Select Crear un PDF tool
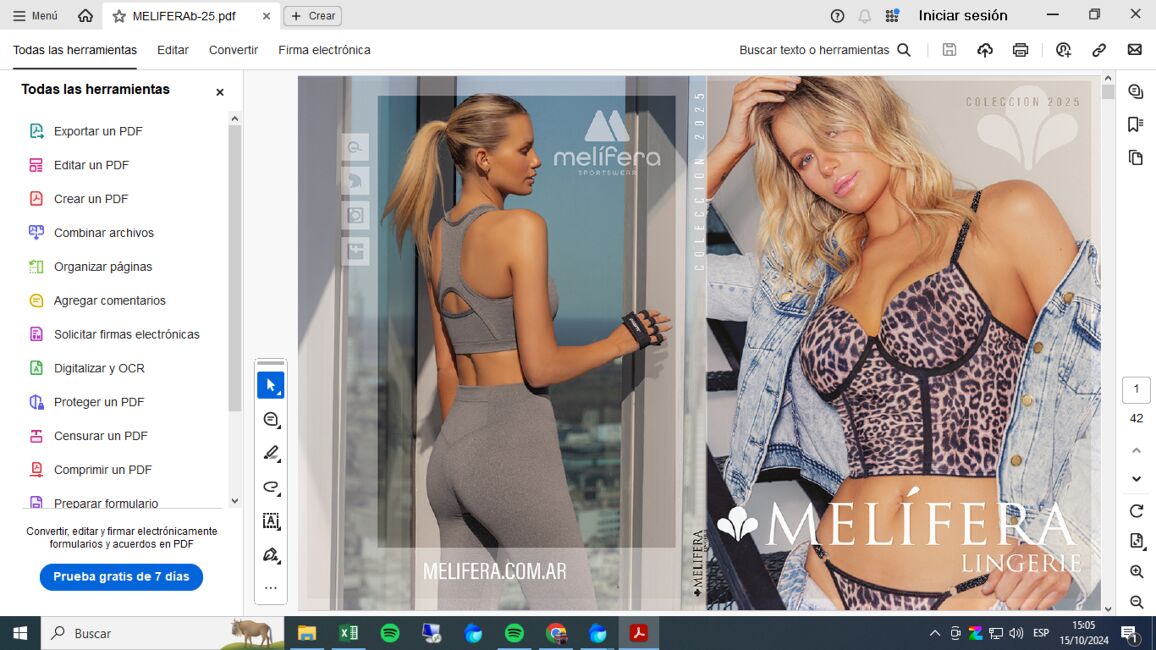This screenshot has width=1156, height=650. (91, 199)
